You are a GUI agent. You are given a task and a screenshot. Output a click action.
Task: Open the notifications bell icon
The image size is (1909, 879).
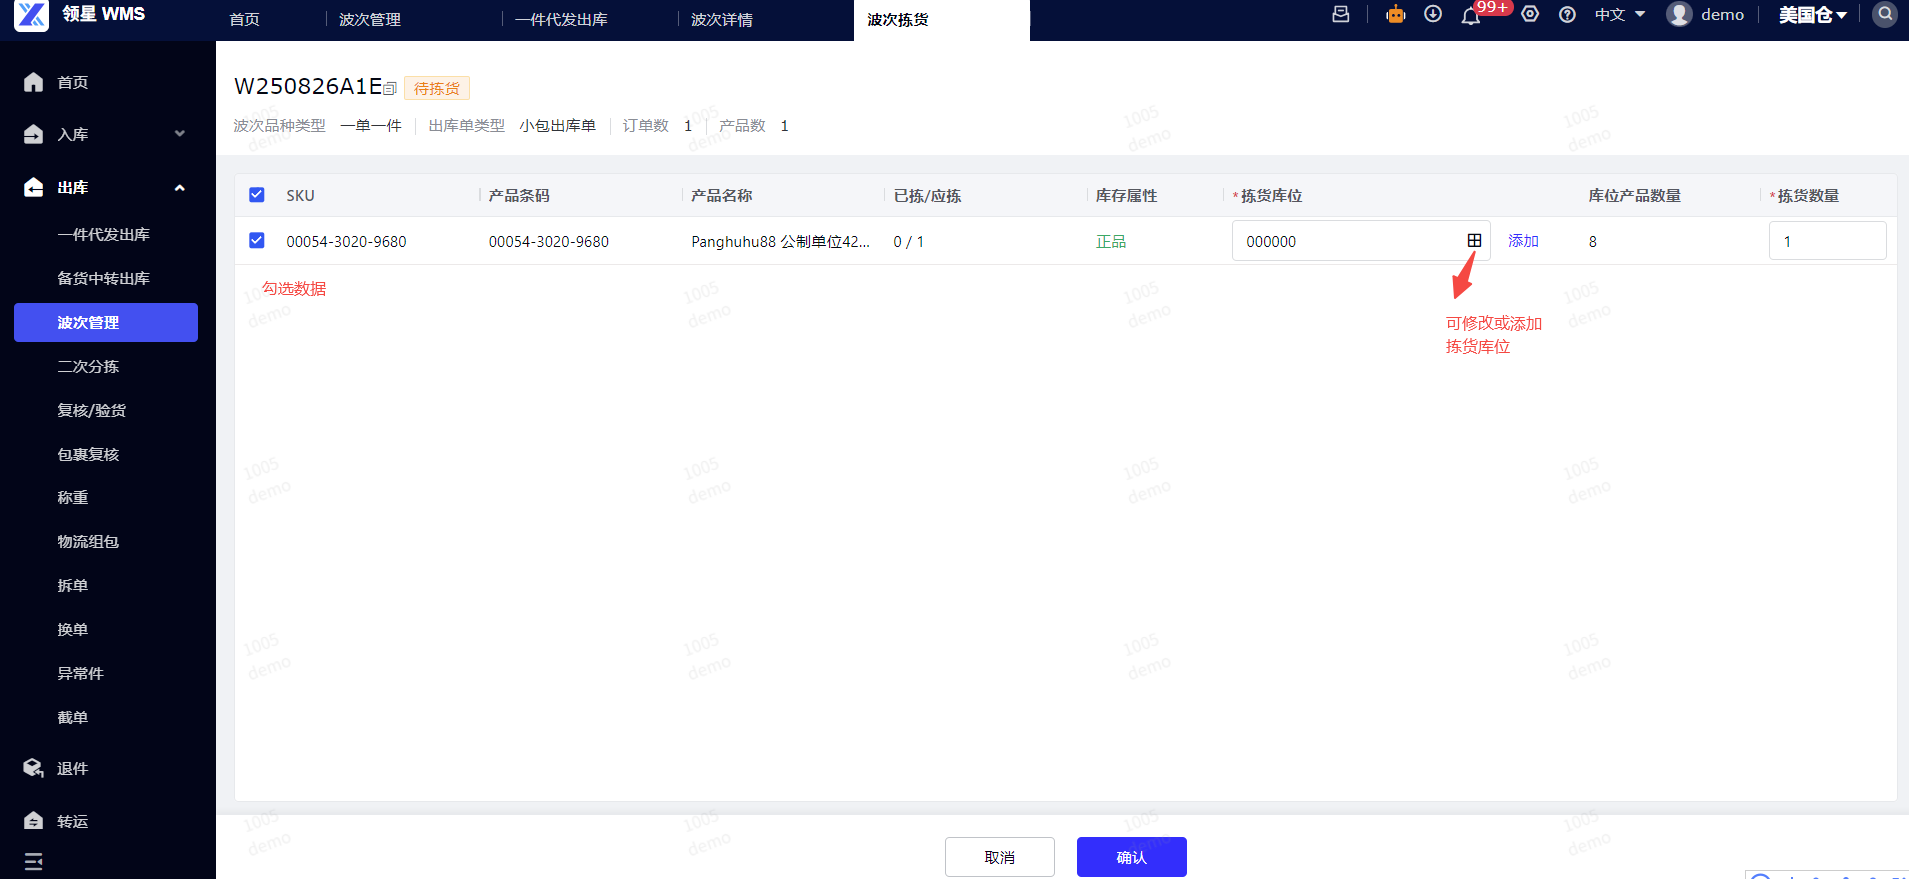click(x=1470, y=15)
